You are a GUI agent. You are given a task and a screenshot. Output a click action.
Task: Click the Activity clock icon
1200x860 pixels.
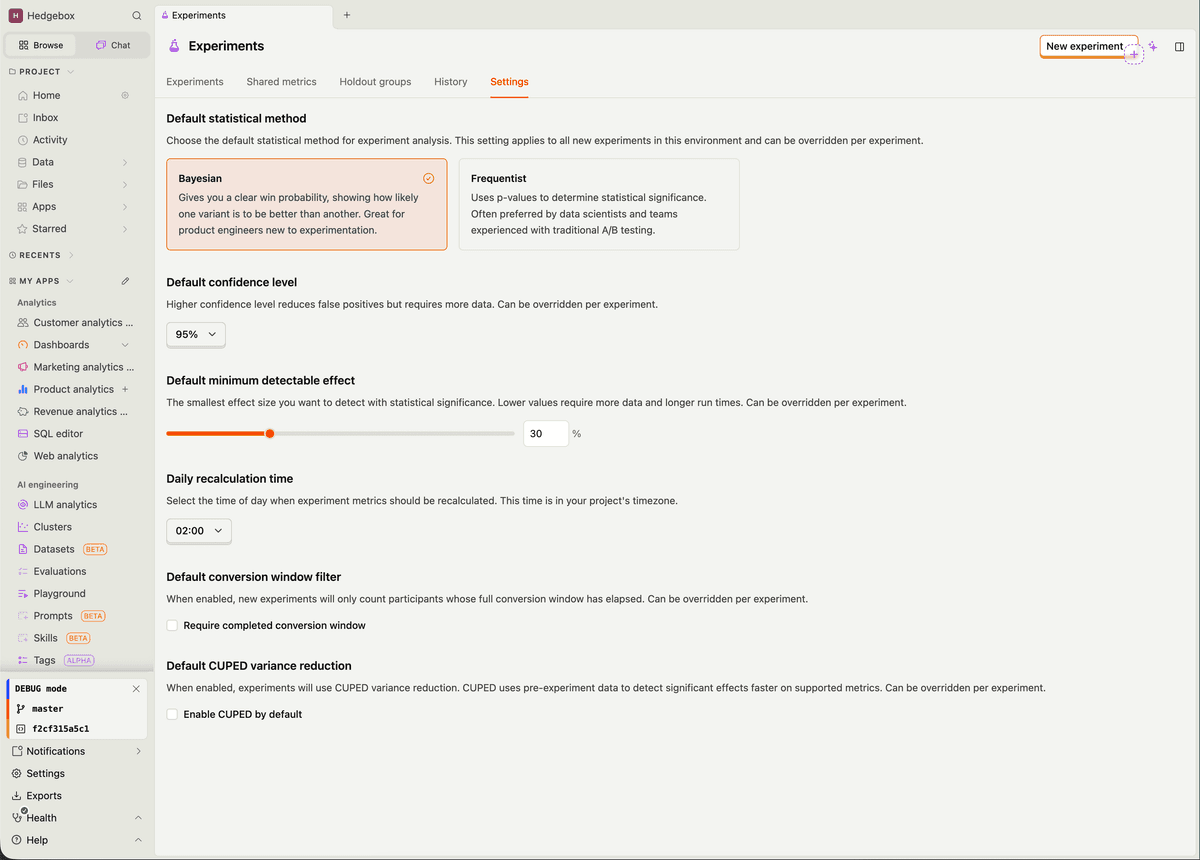(23, 140)
